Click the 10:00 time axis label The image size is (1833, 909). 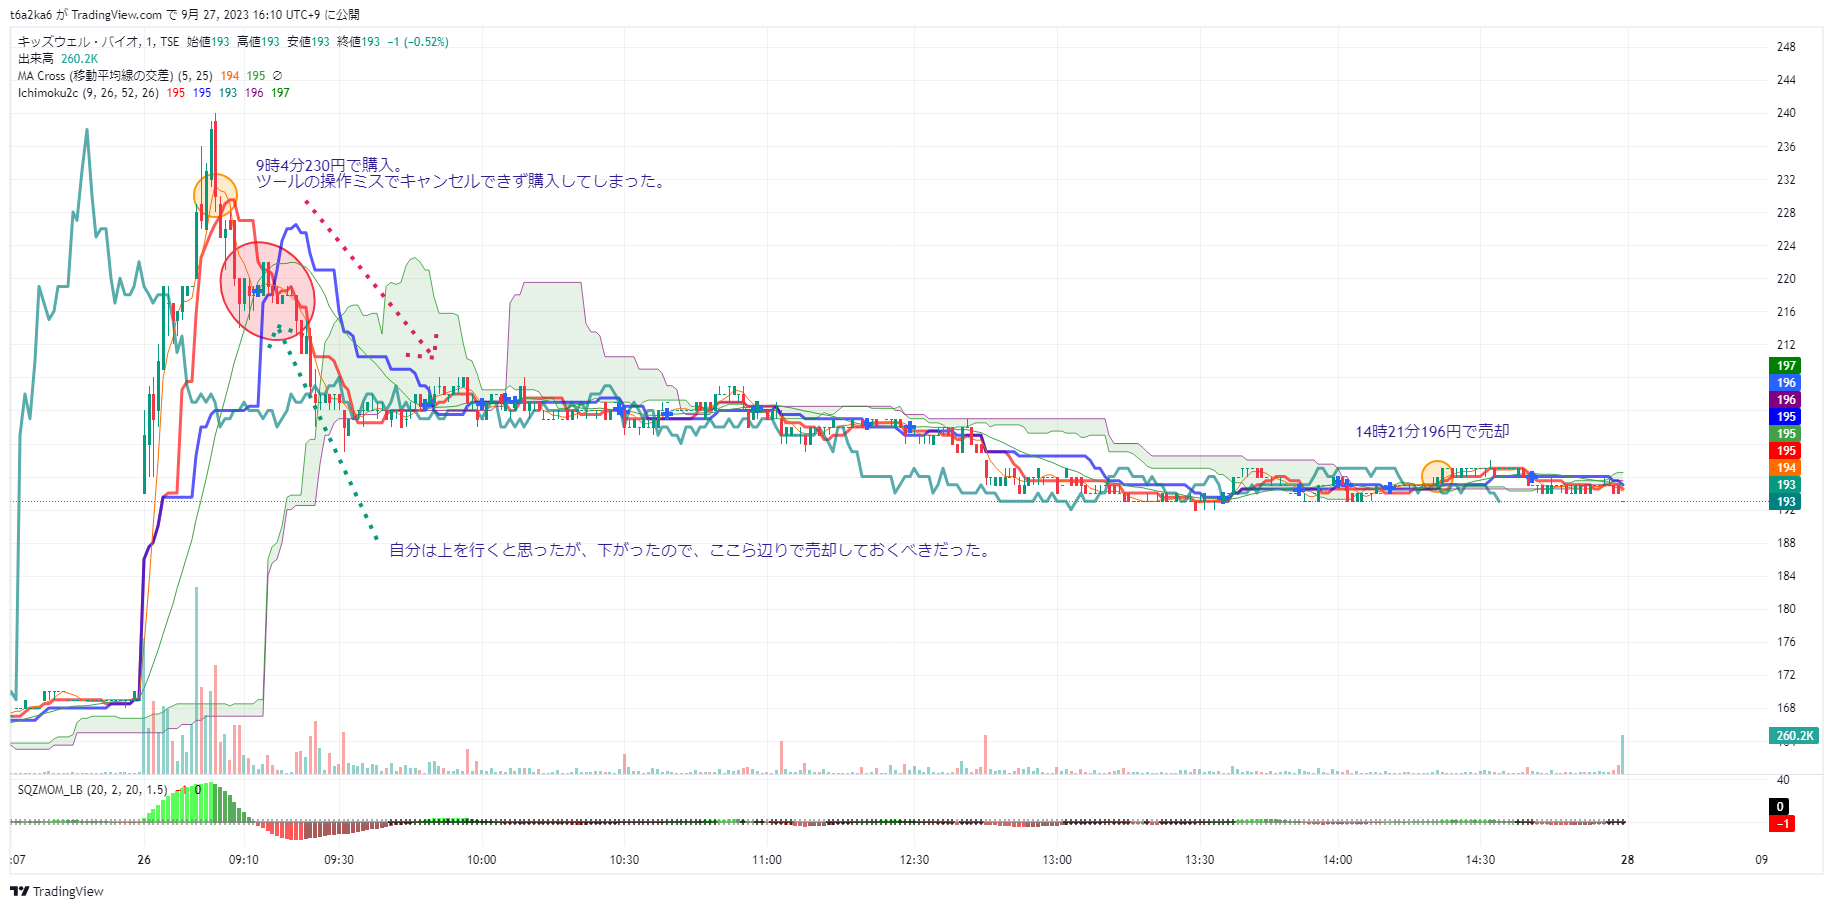click(x=481, y=860)
